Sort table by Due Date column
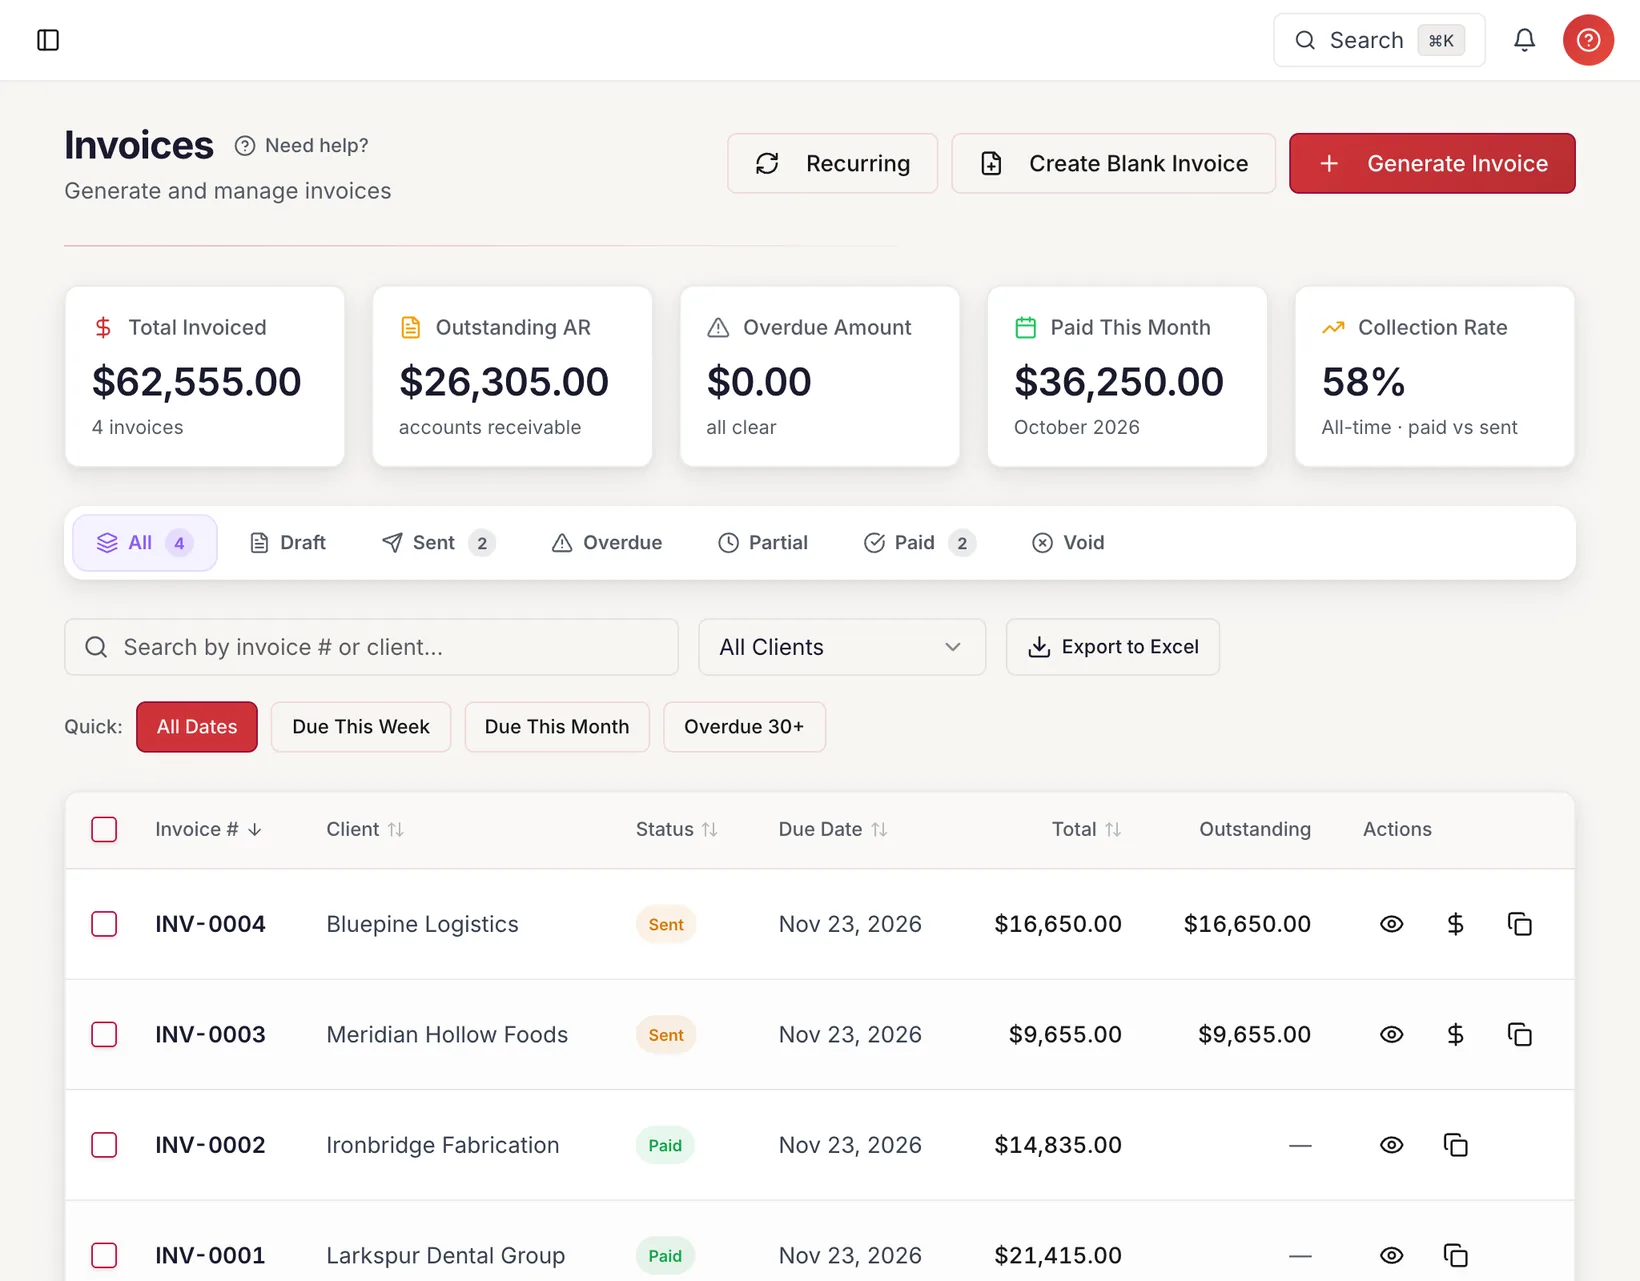The height and width of the screenshot is (1281, 1640). tap(879, 830)
